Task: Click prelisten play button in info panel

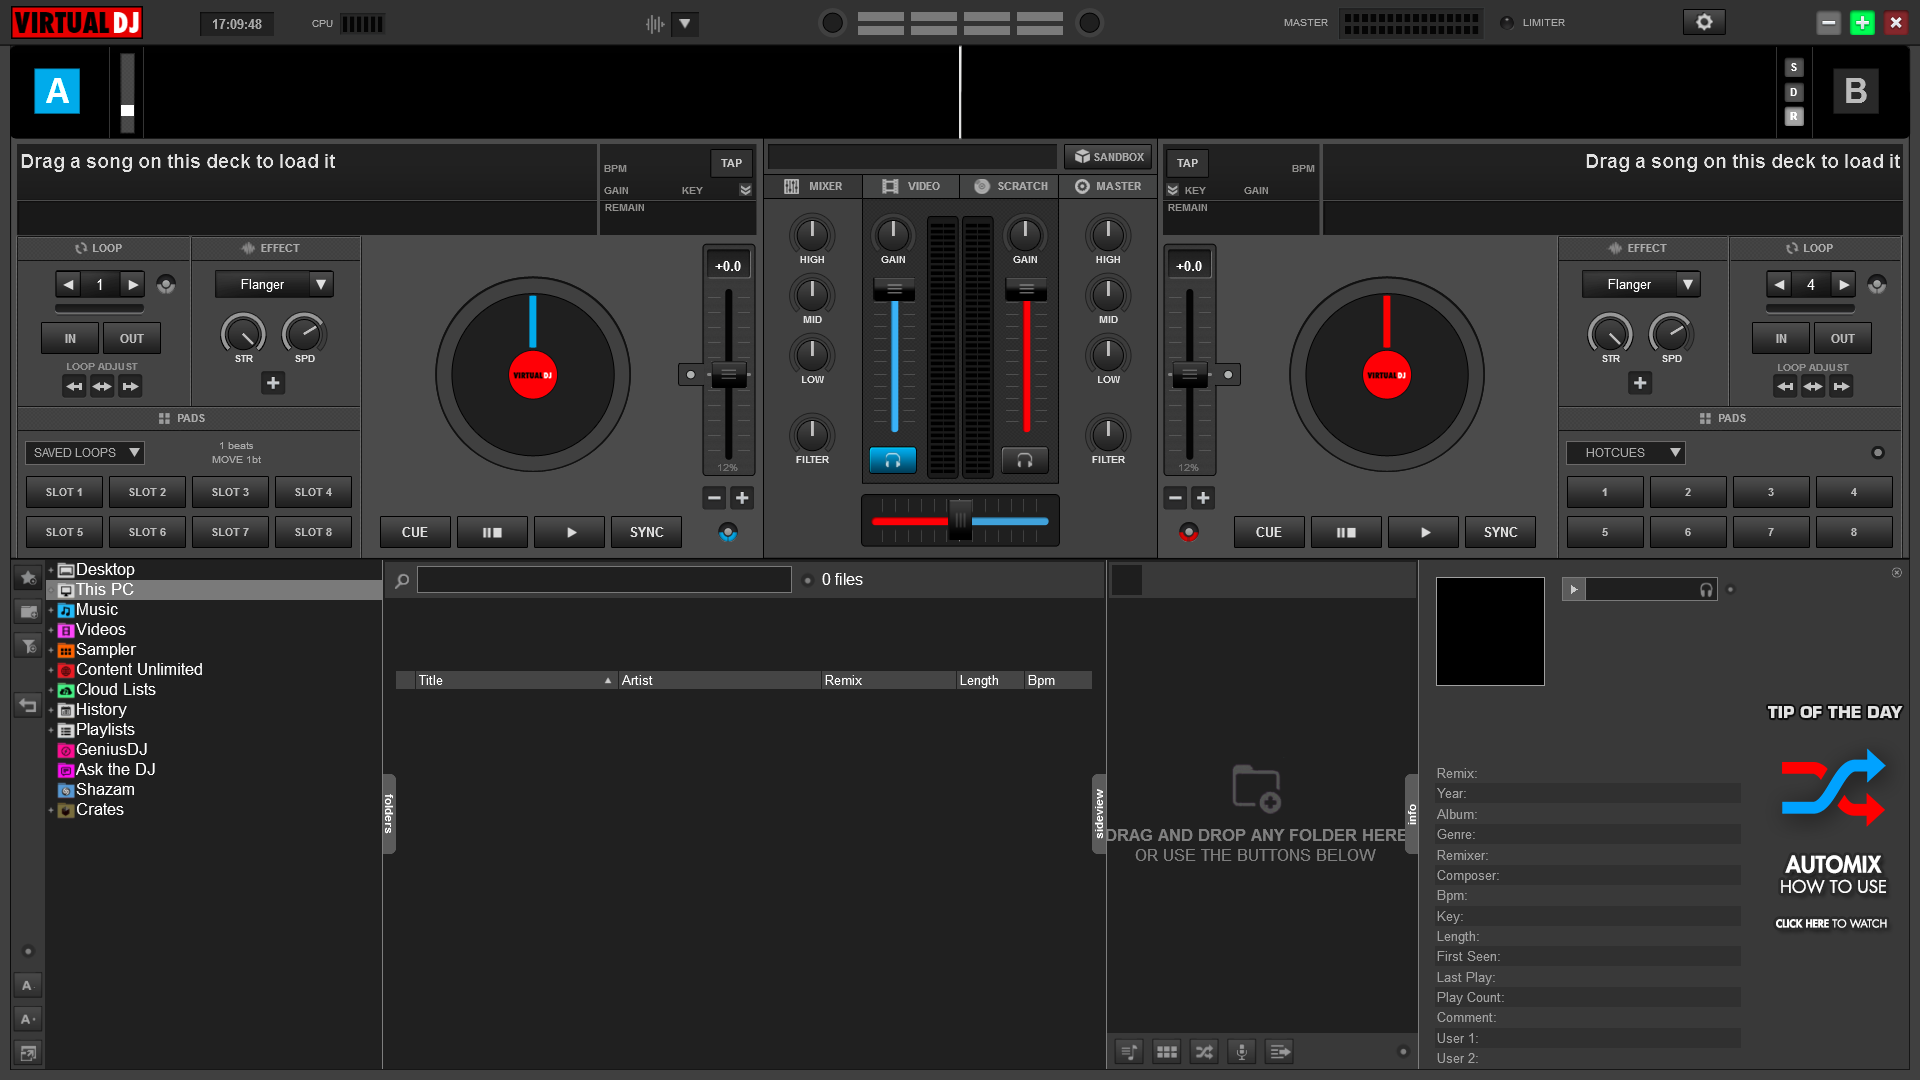Action: tap(1574, 590)
